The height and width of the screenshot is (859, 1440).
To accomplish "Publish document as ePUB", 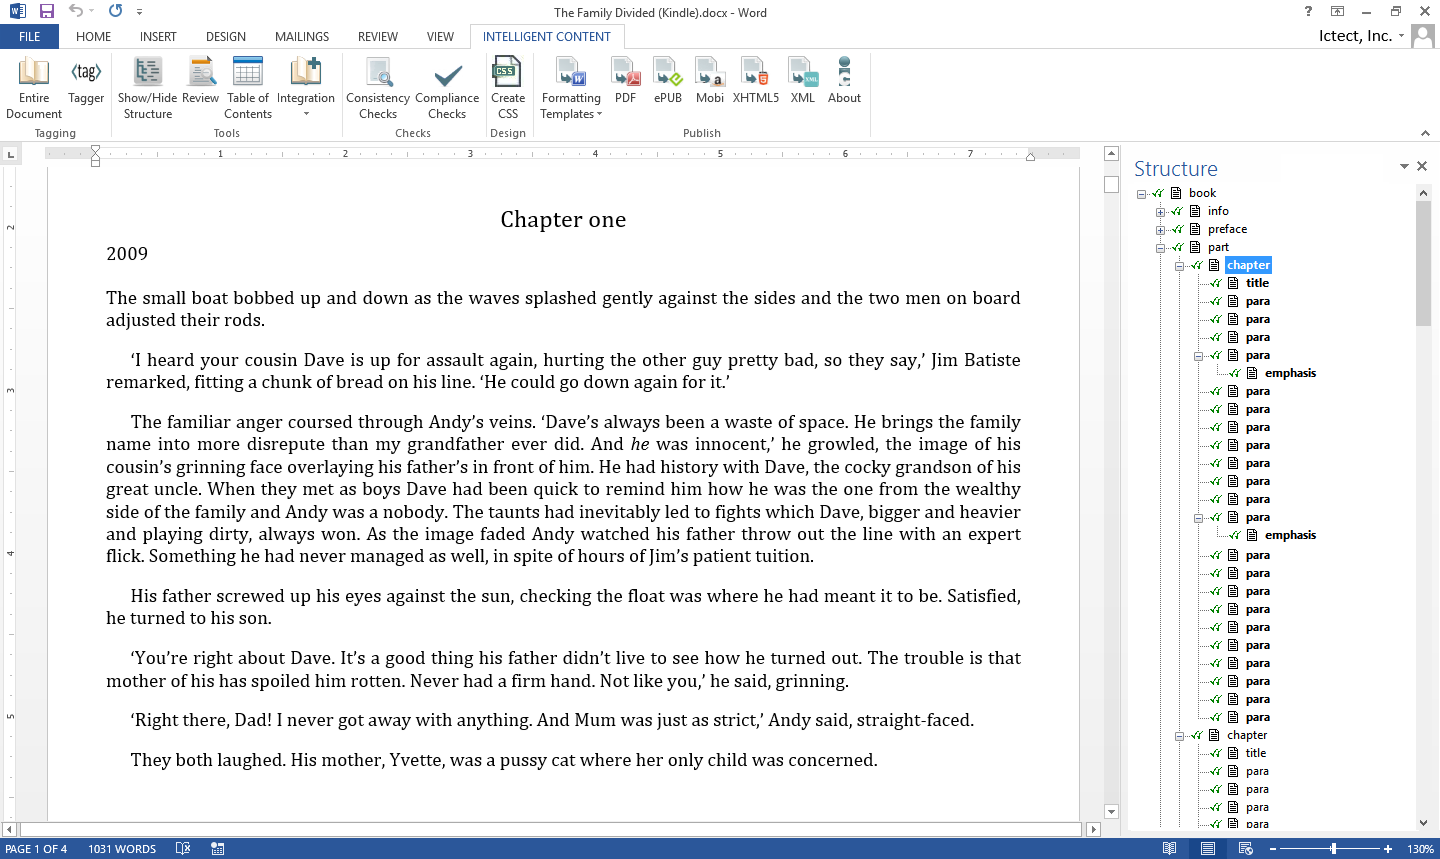I will pyautogui.click(x=668, y=81).
